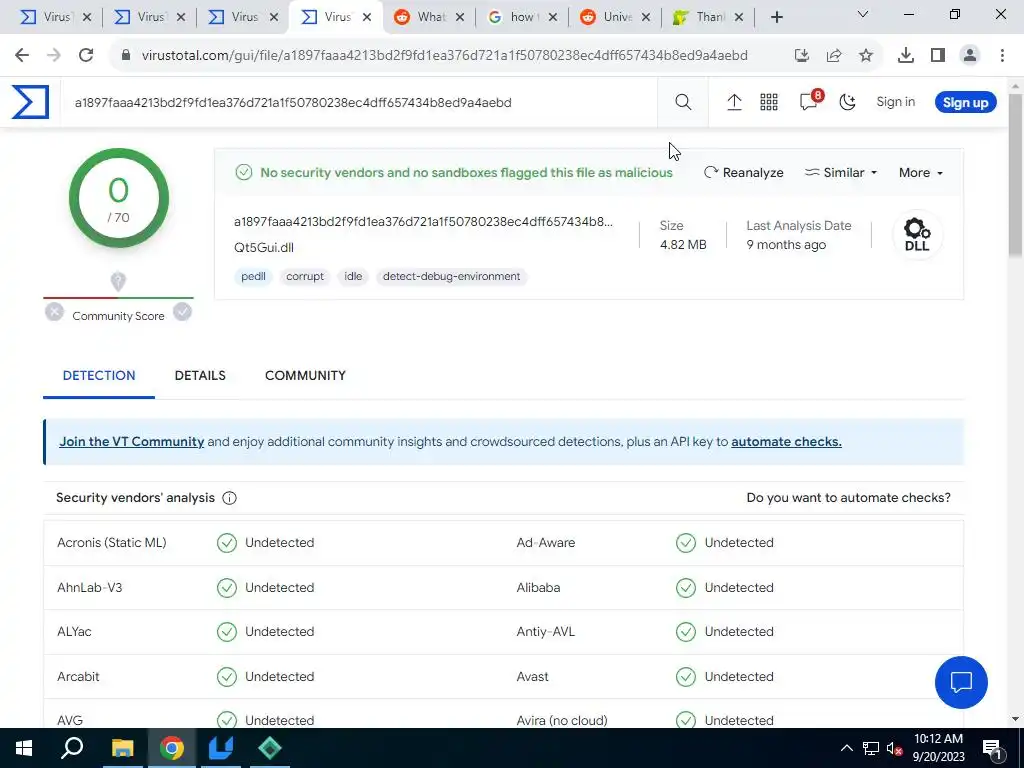
Task: Toggle dark mode moon icon
Action: click(847, 102)
